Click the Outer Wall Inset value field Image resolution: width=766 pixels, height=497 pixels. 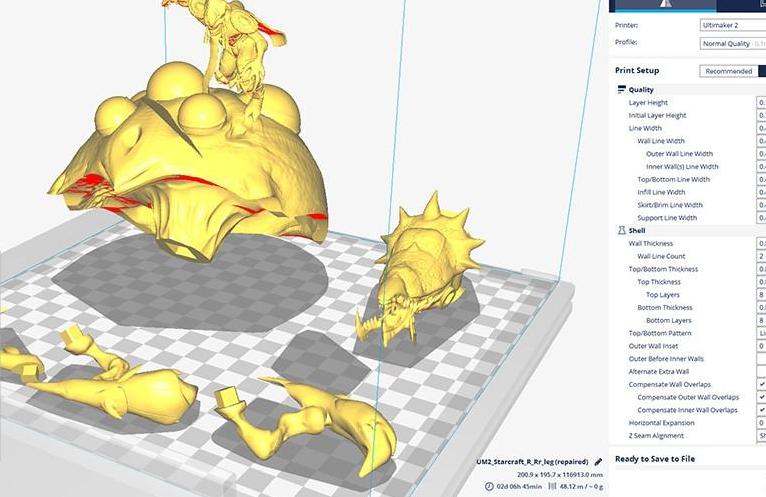(x=761, y=346)
